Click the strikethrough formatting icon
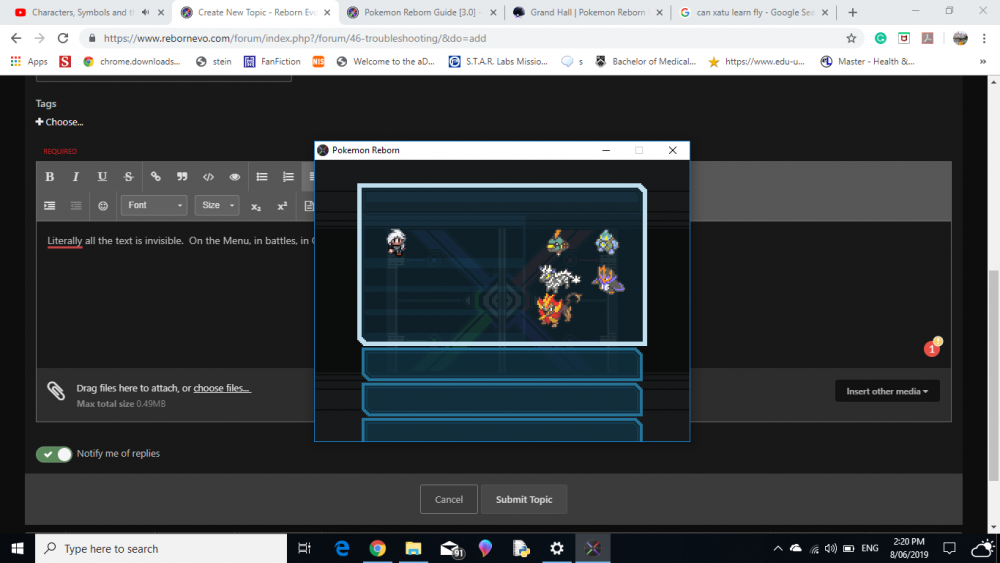The height and width of the screenshot is (563, 1000). (x=128, y=177)
